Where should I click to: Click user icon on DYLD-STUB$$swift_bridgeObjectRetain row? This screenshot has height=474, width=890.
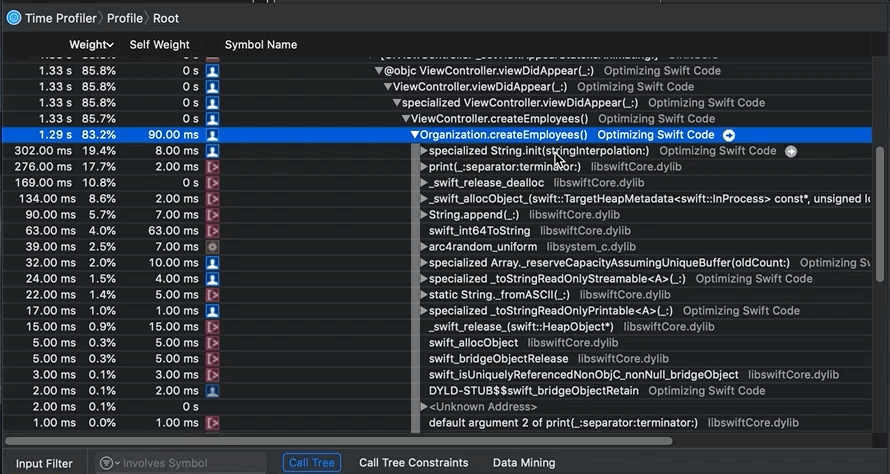[212, 391]
